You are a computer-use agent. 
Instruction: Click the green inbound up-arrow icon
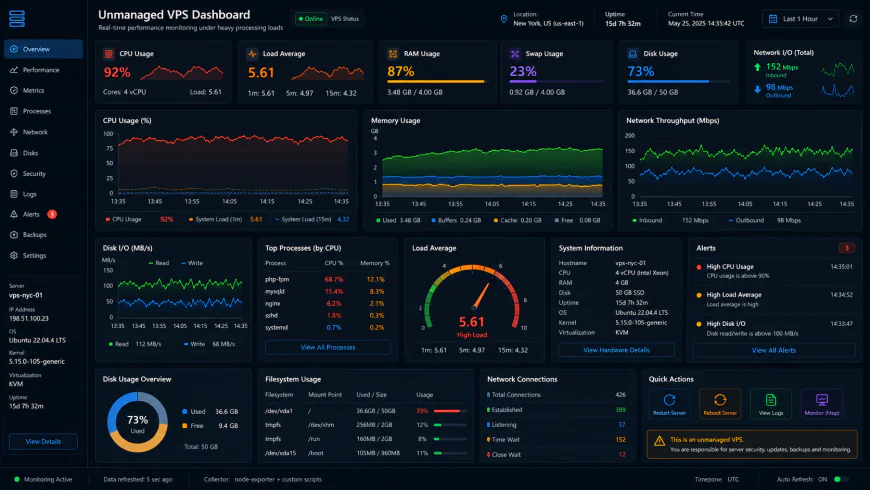(757, 67)
